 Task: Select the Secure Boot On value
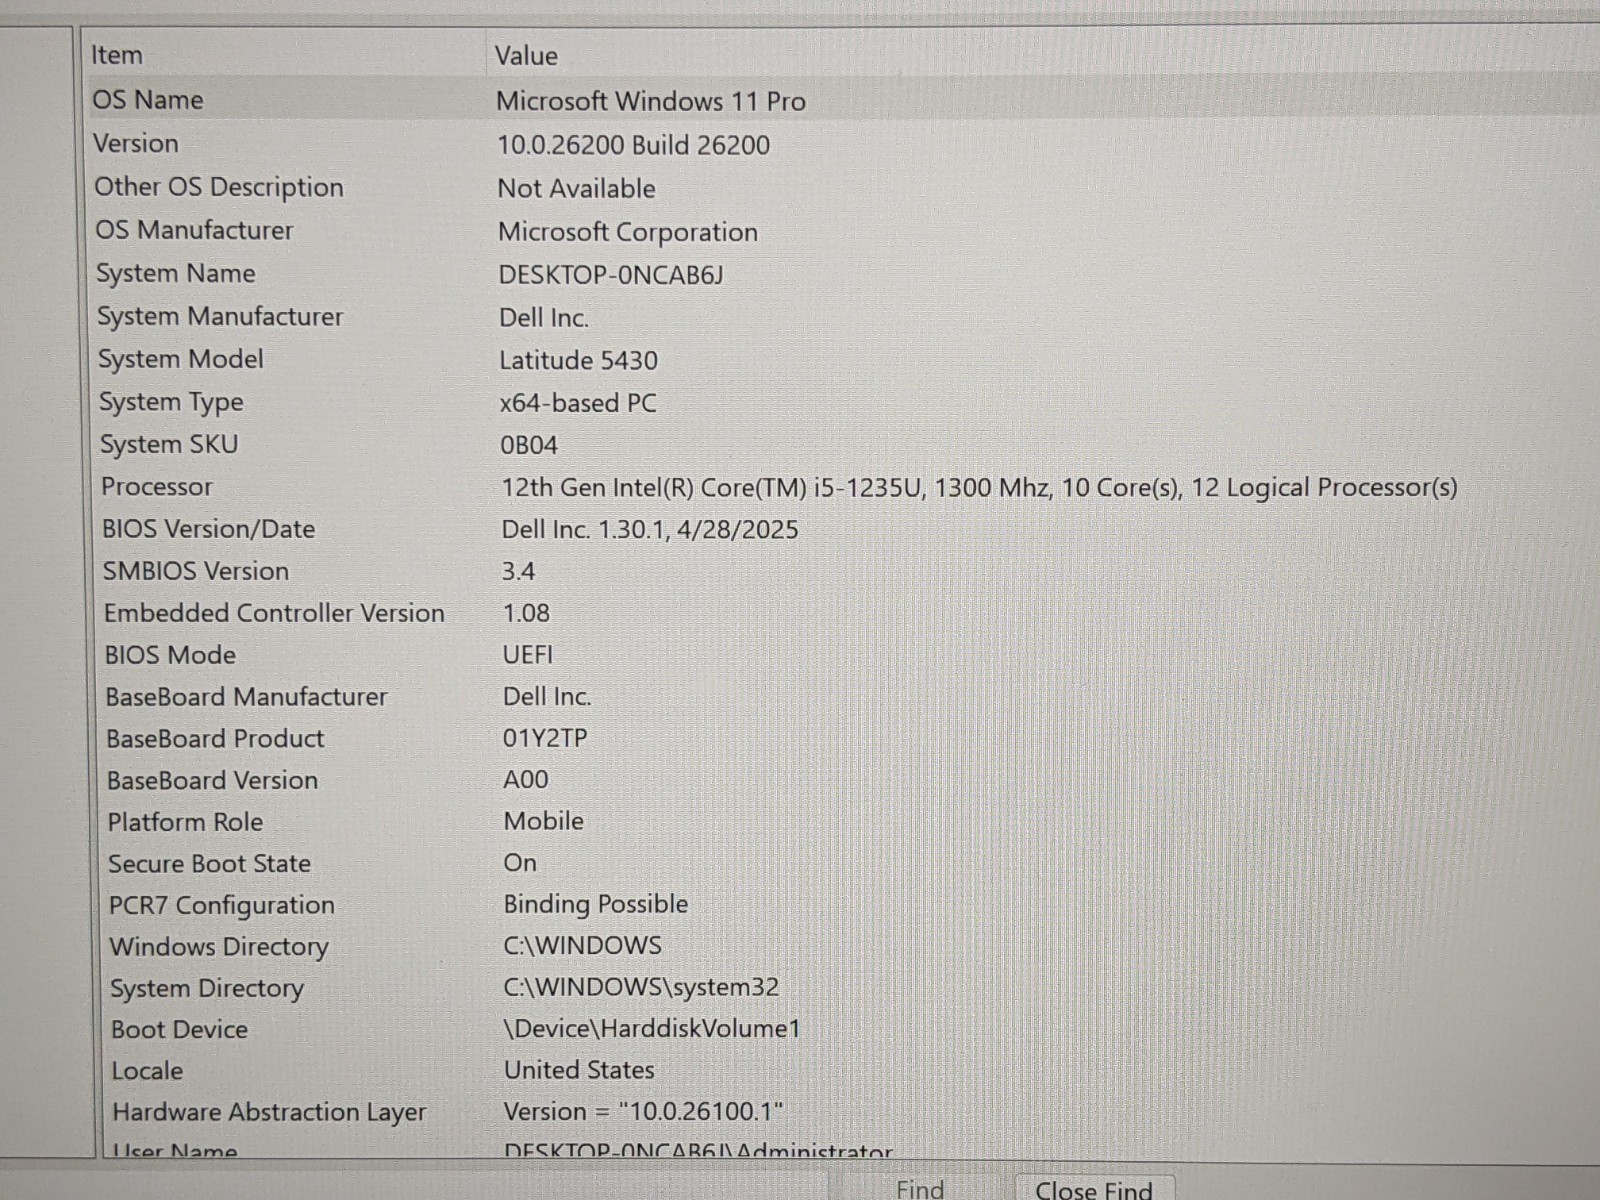(x=520, y=863)
